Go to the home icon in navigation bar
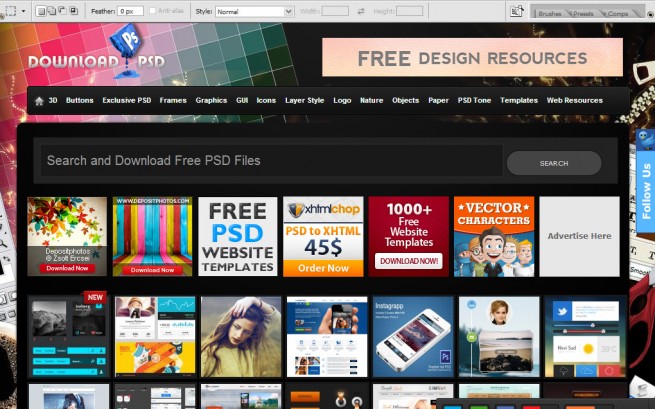This screenshot has height=409, width=655. click(39, 101)
